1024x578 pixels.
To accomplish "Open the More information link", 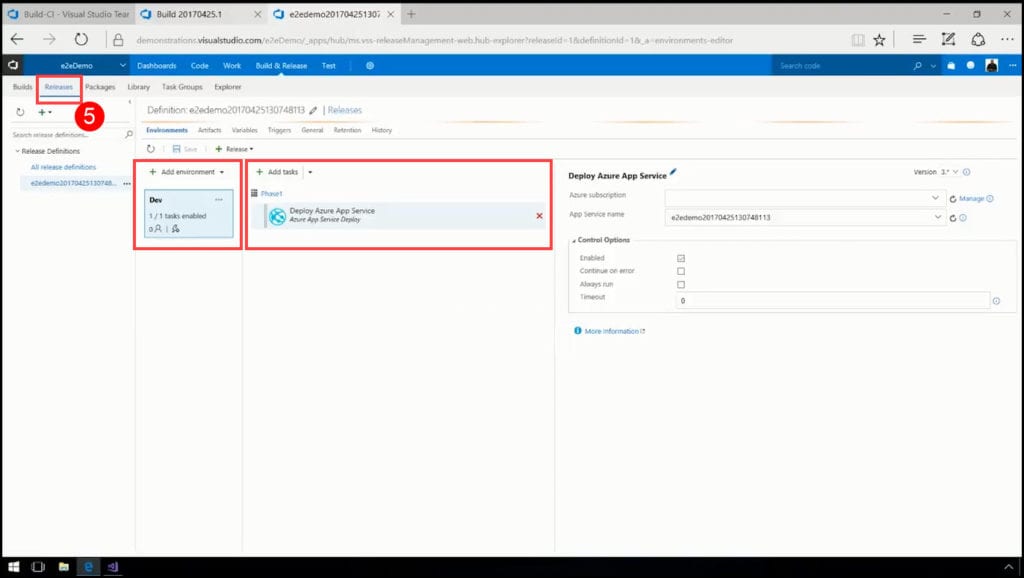I will point(612,332).
